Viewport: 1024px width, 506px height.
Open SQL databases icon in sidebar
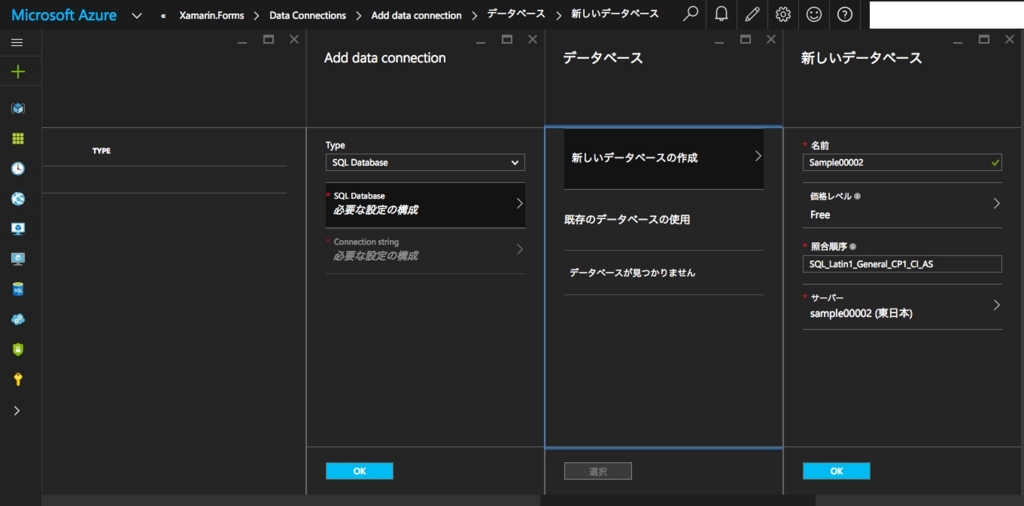click(18, 289)
